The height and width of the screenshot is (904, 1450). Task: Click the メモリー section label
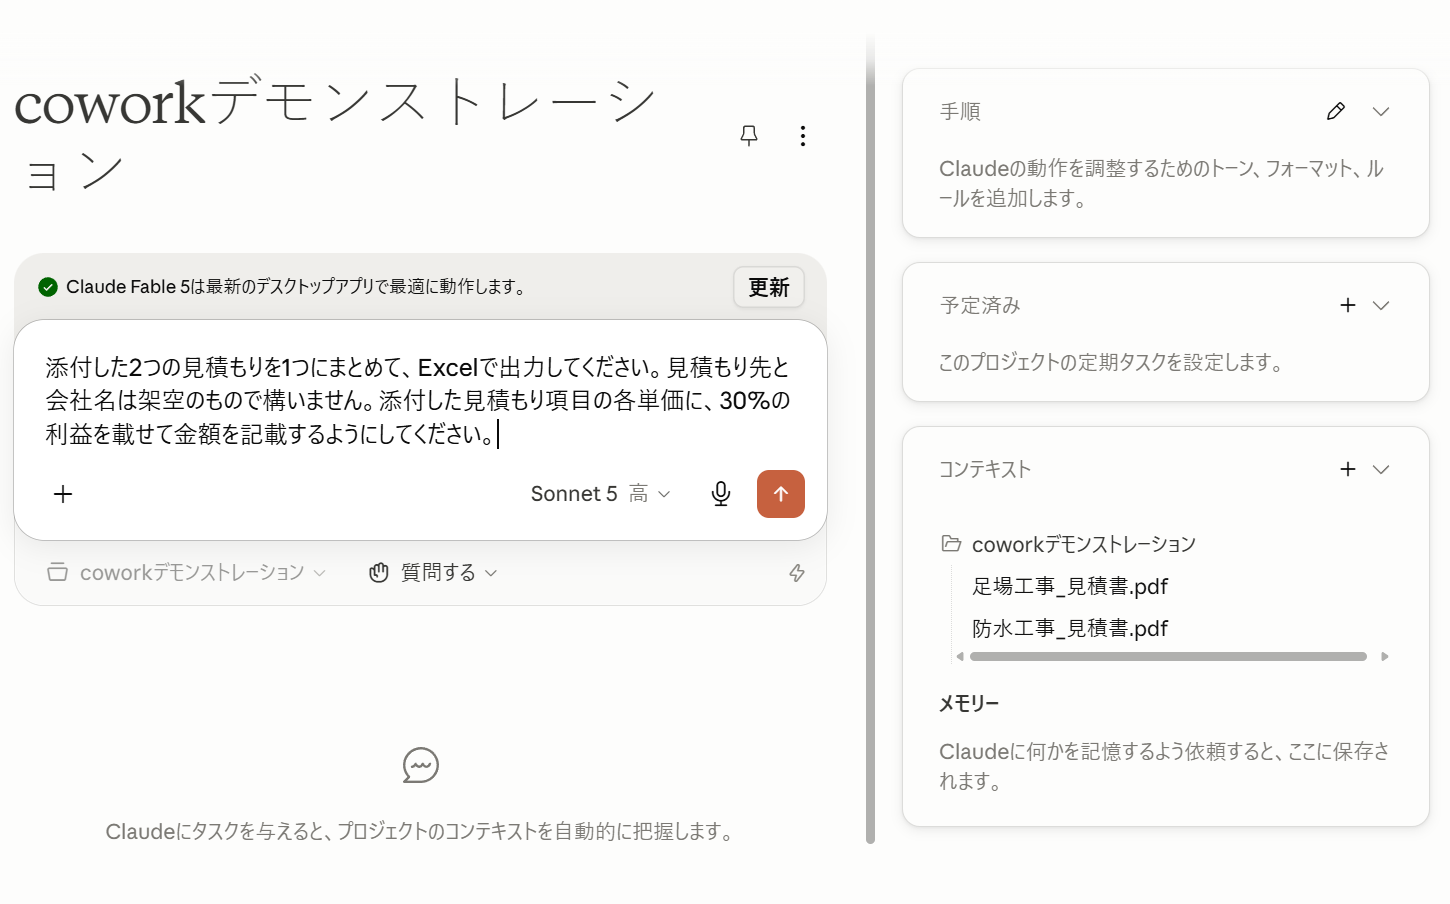point(969,703)
